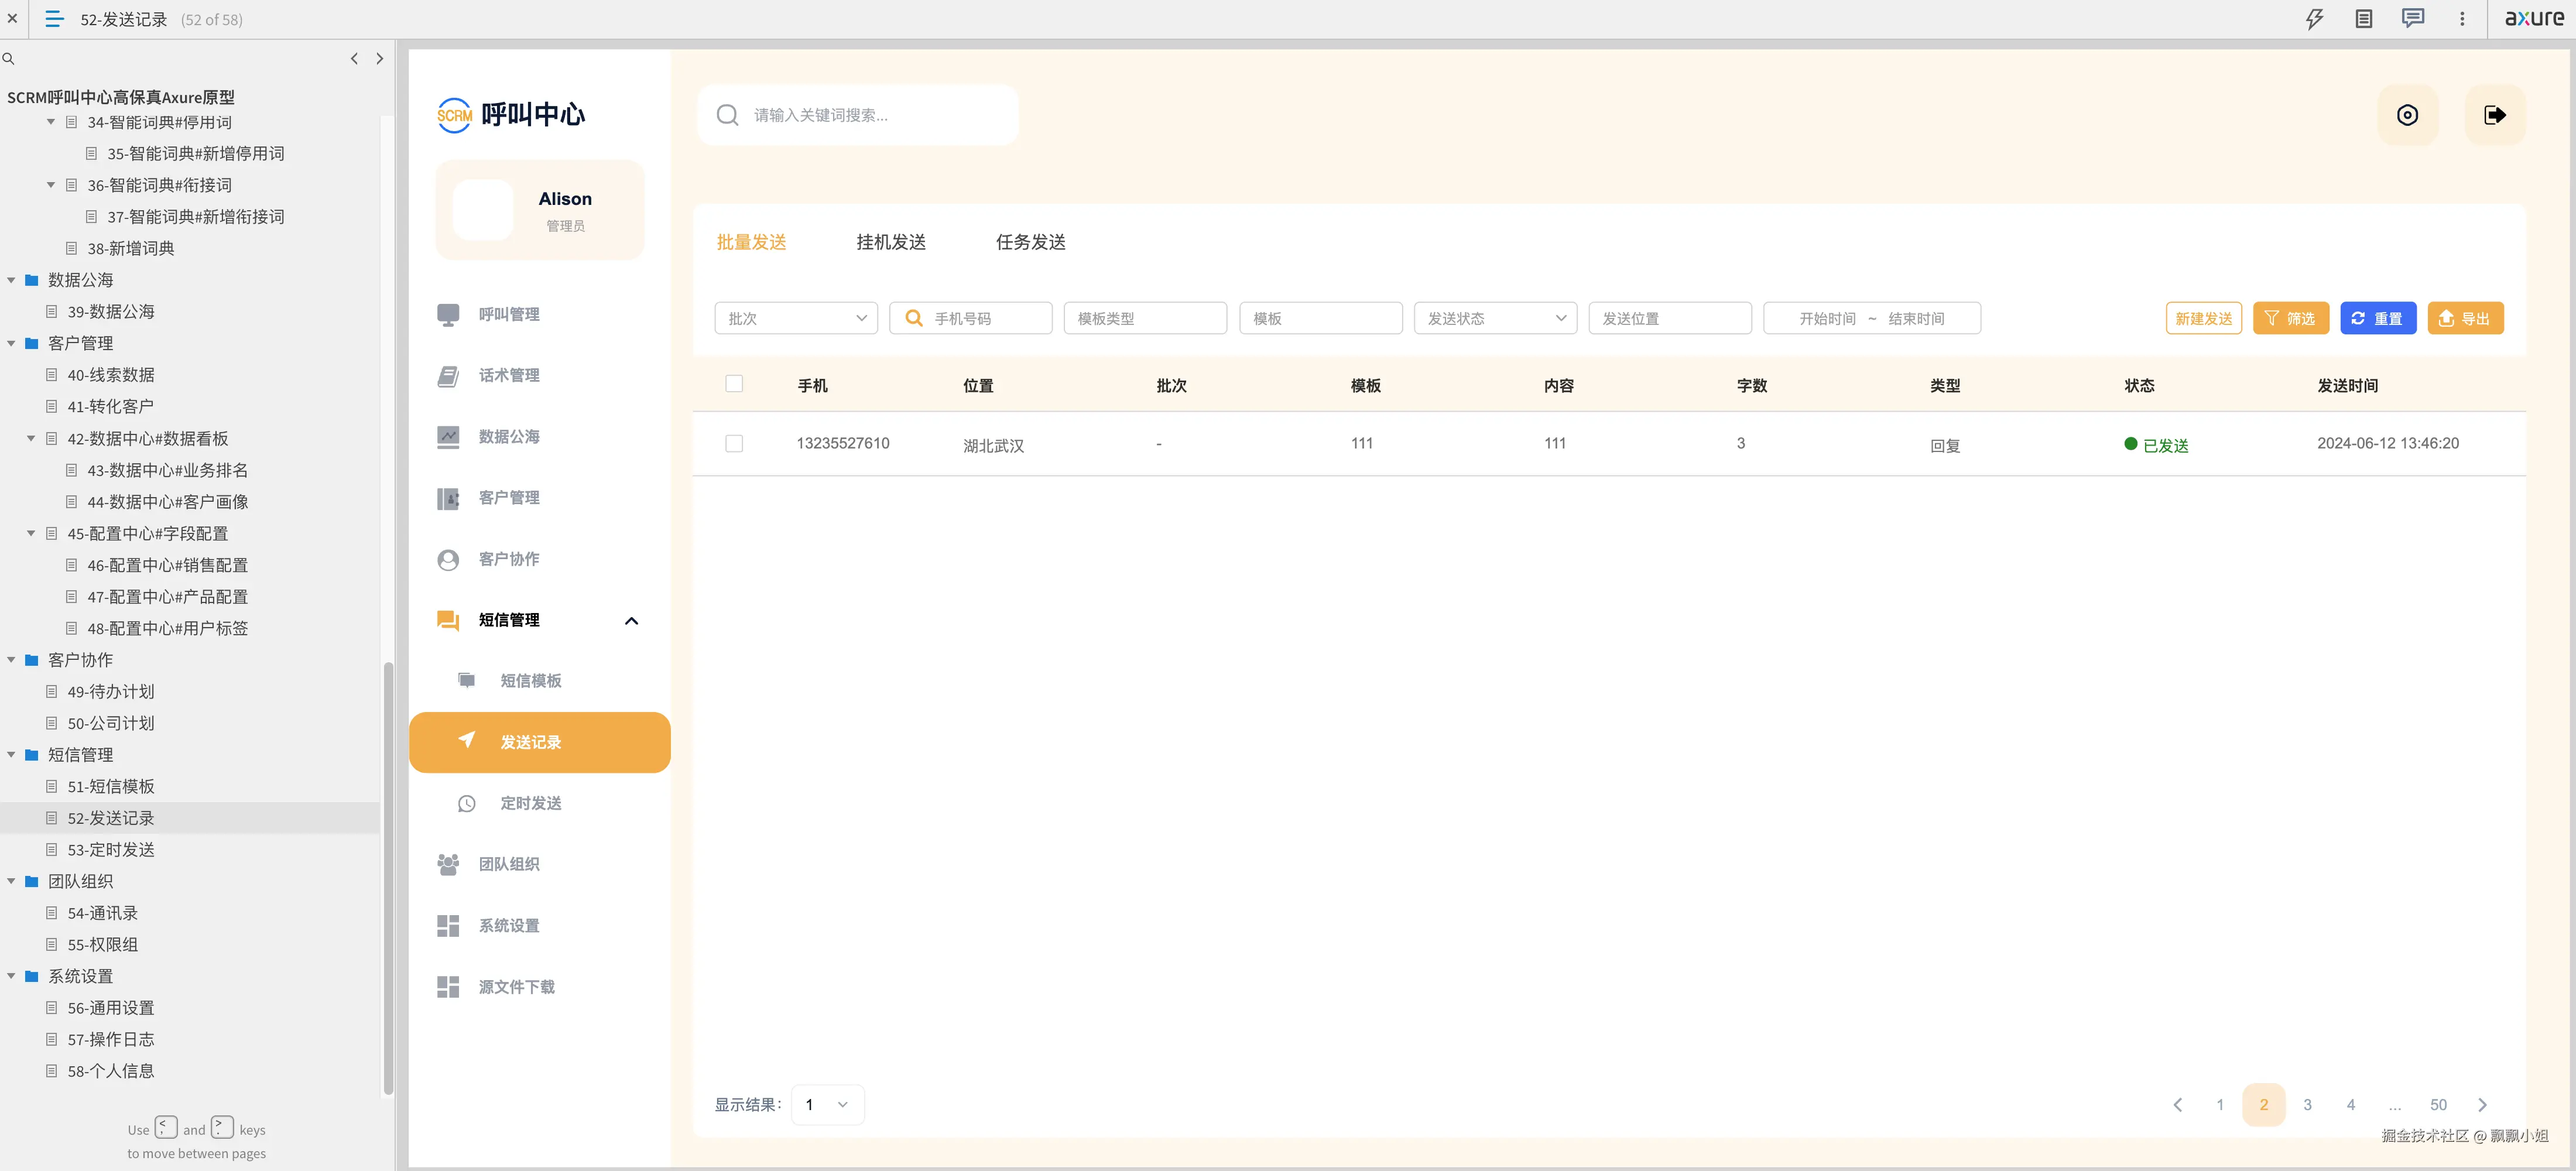Open the 数据公海 module
The height and width of the screenshot is (1171, 2576).
pos(507,436)
